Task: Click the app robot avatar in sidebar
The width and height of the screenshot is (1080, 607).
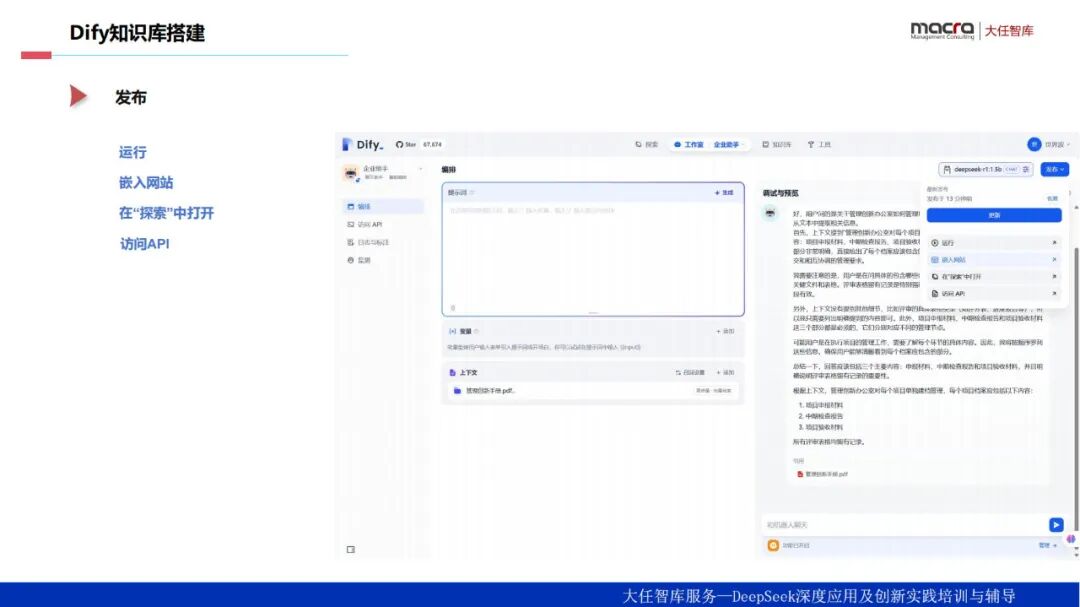Action: [351, 172]
